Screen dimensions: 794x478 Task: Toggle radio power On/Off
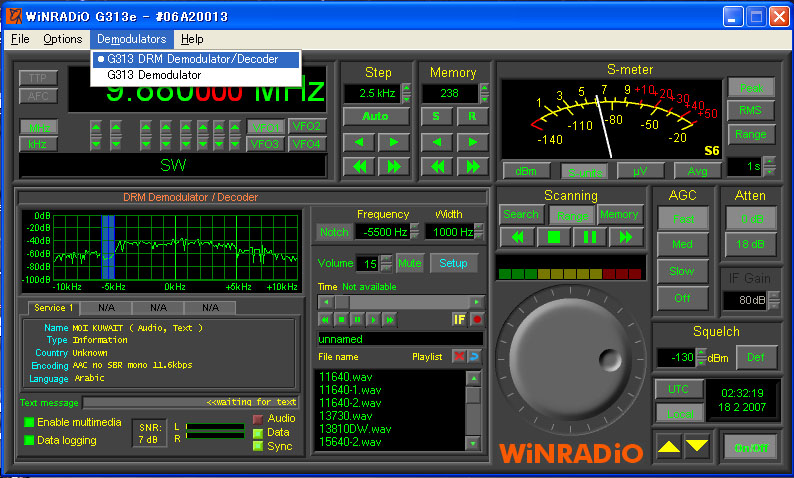pyautogui.click(x=750, y=448)
